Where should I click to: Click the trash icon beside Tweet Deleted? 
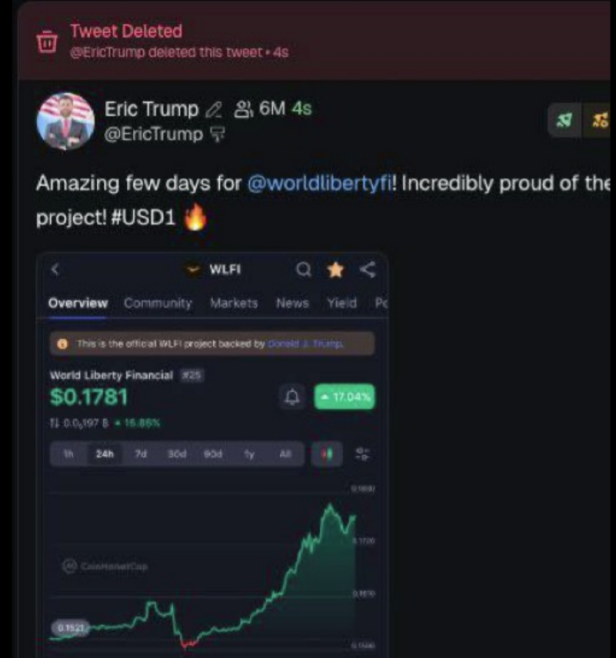coord(46,42)
